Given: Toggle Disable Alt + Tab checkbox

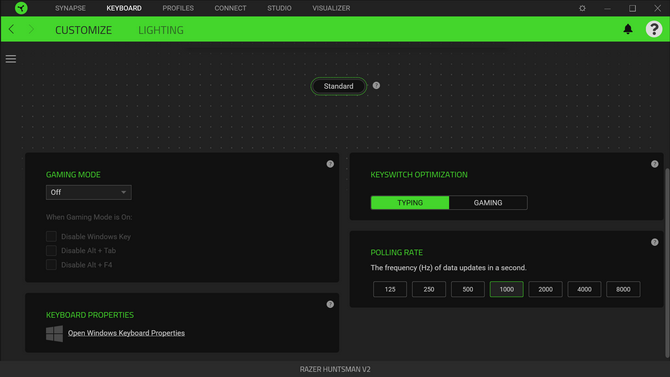Looking at the screenshot, I should (x=51, y=250).
